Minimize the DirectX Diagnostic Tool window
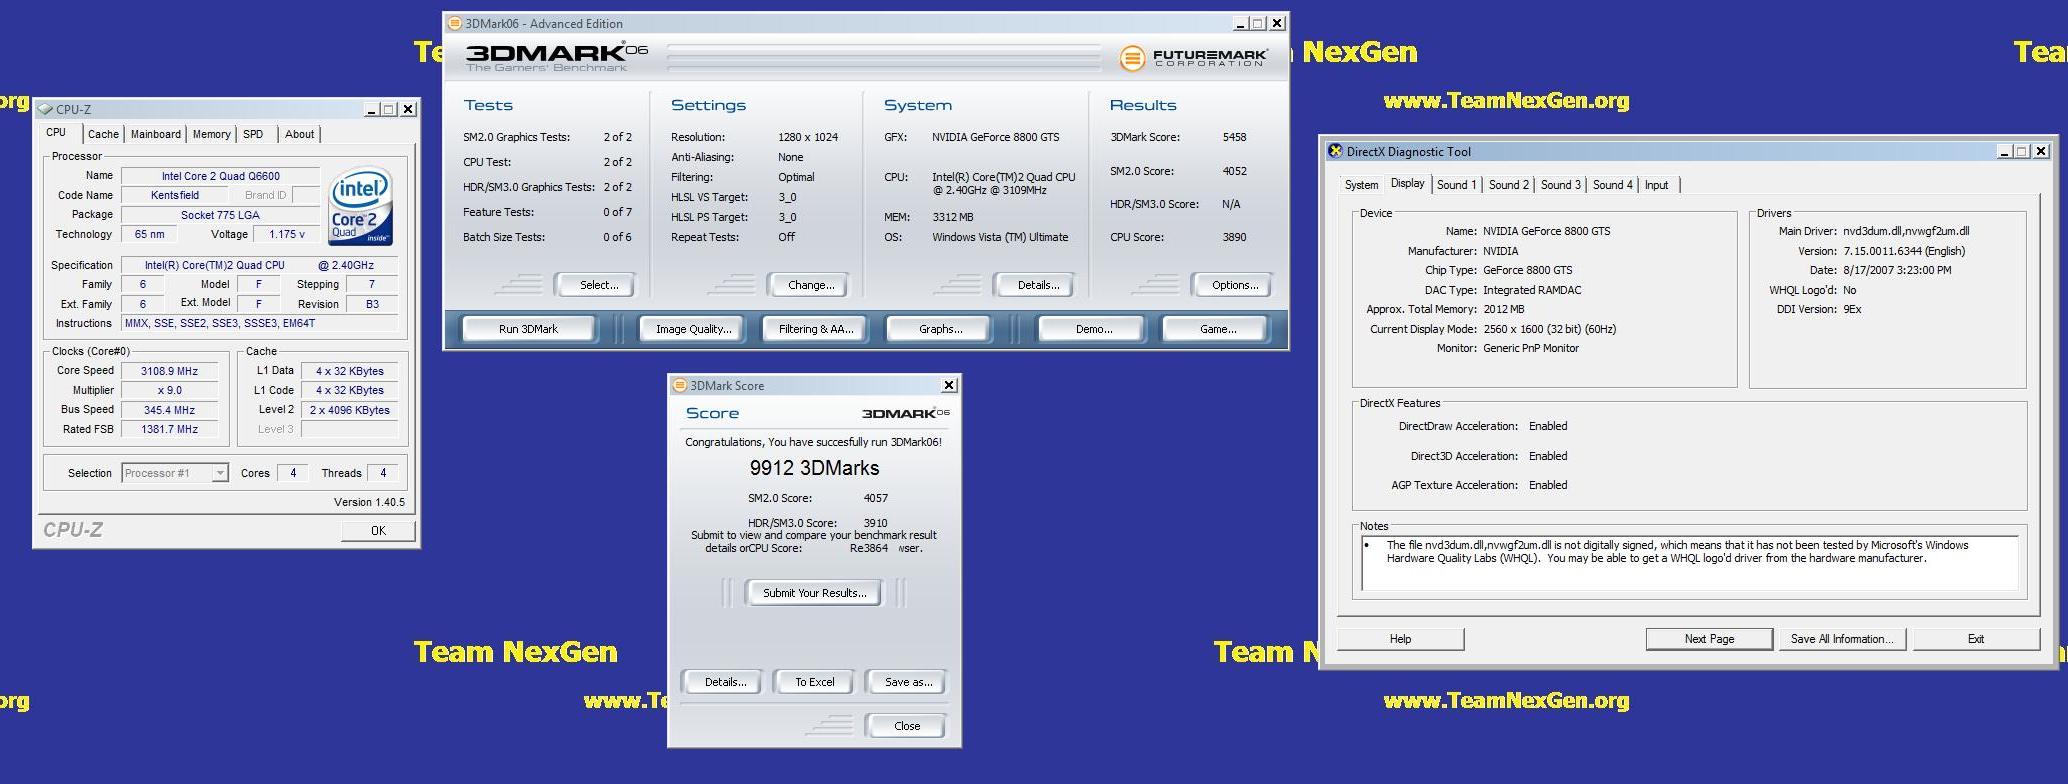Screen dimensions: 2068x784 pos(2004,151)
